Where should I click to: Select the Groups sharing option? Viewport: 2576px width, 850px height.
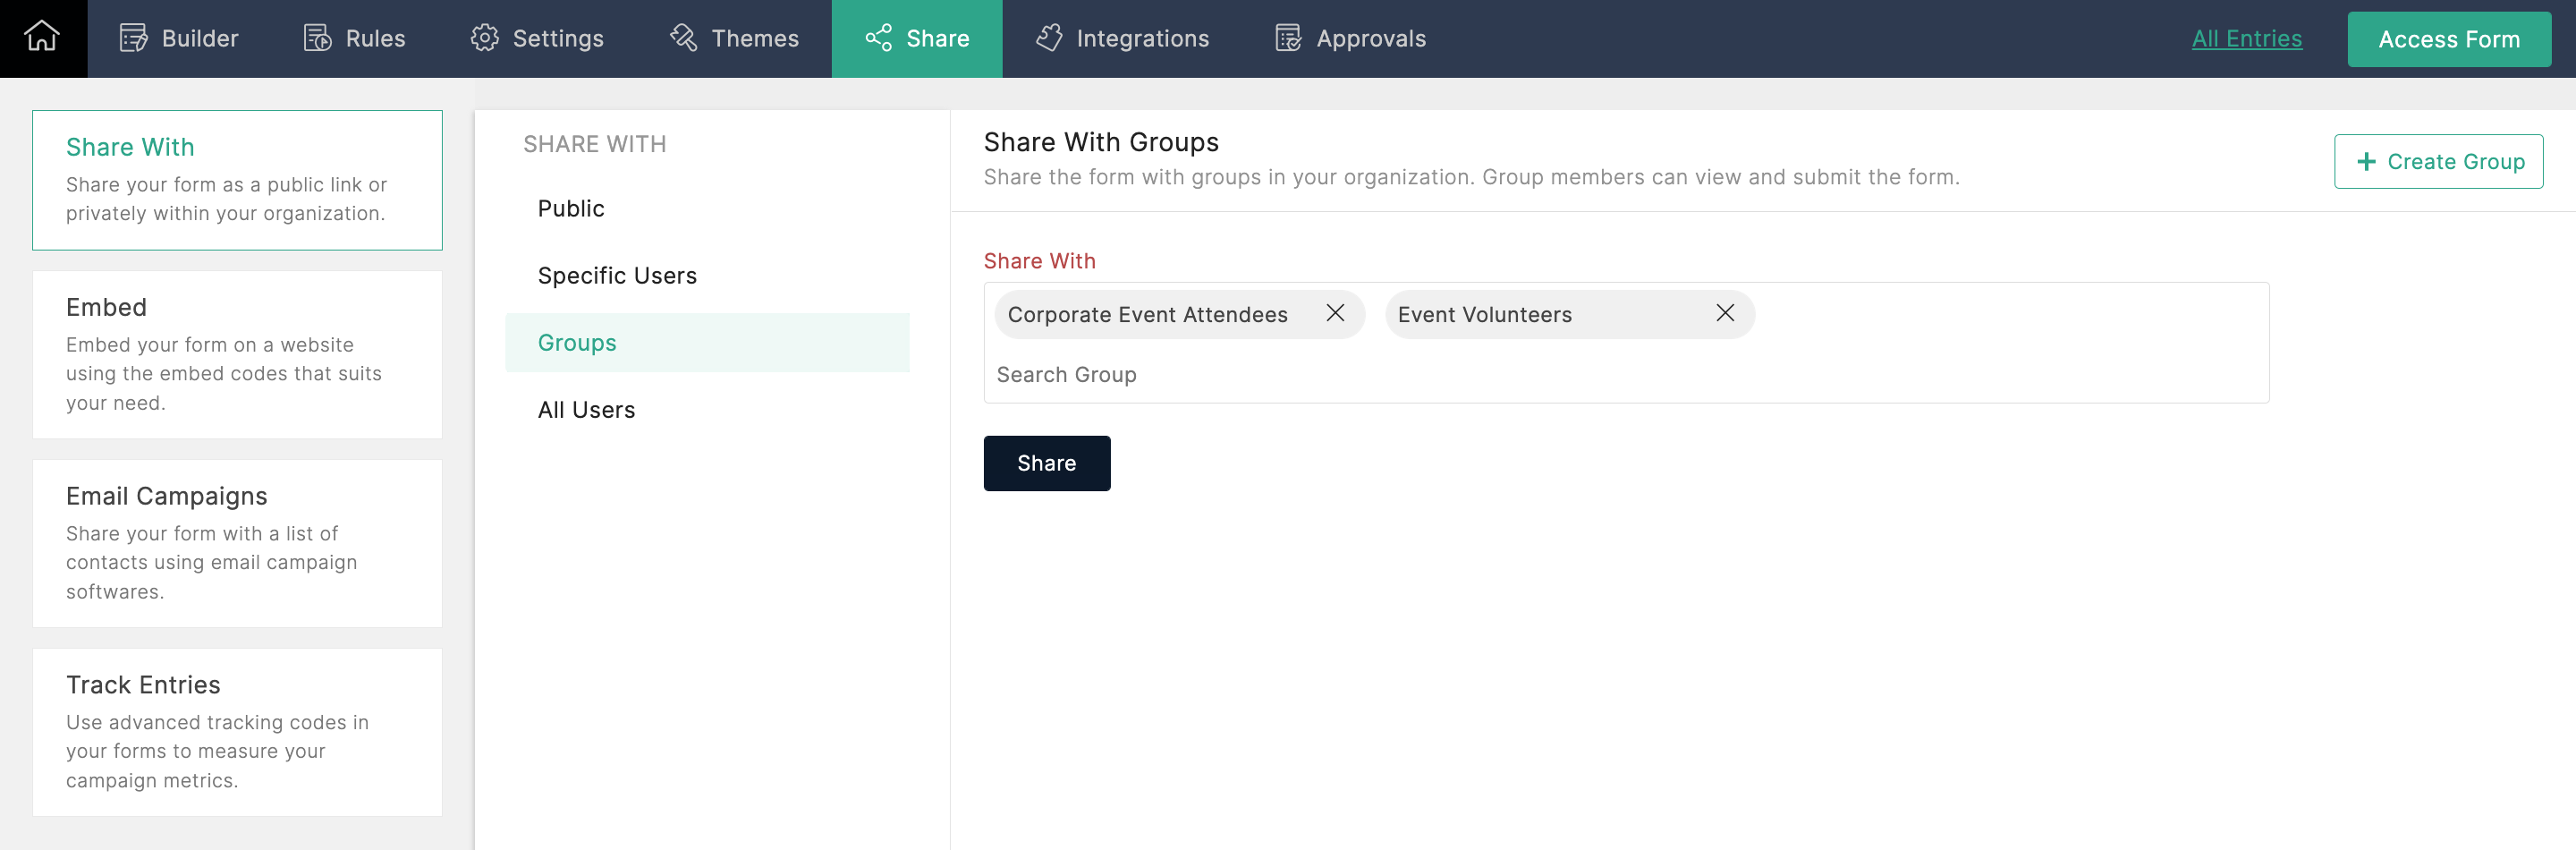pyautogui.click(x=707, y=342)
